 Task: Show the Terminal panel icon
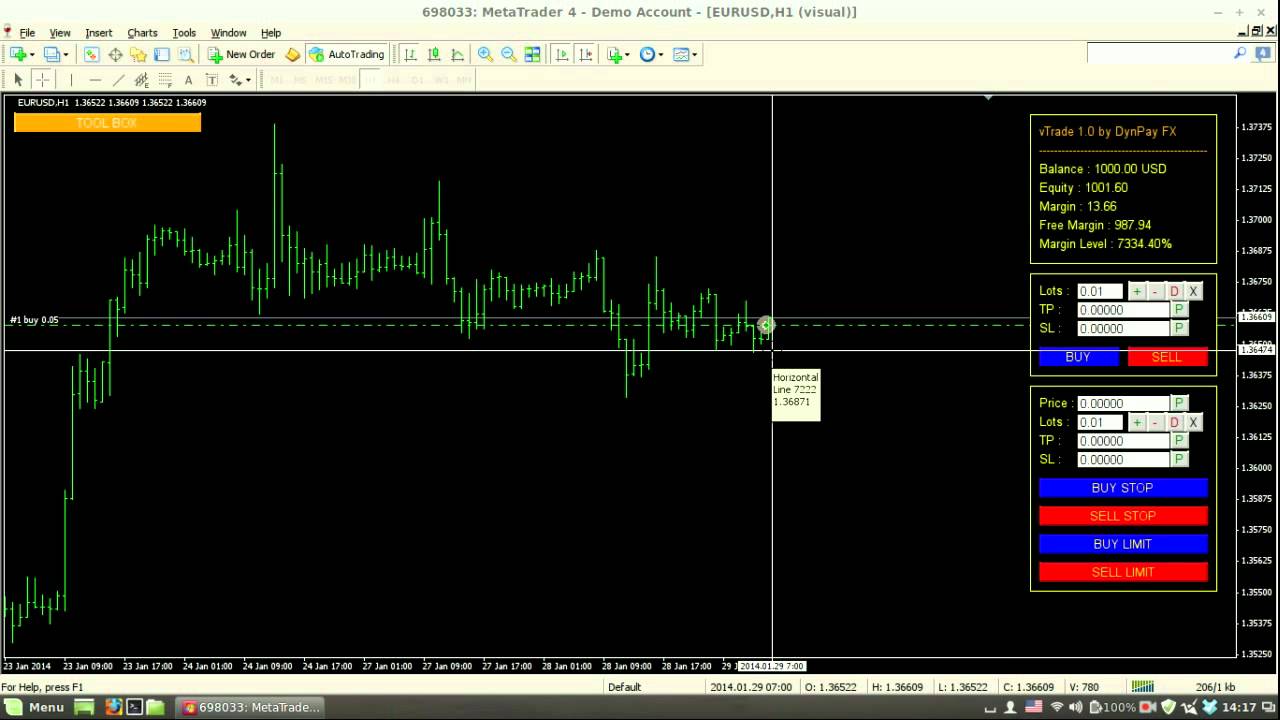162,54
